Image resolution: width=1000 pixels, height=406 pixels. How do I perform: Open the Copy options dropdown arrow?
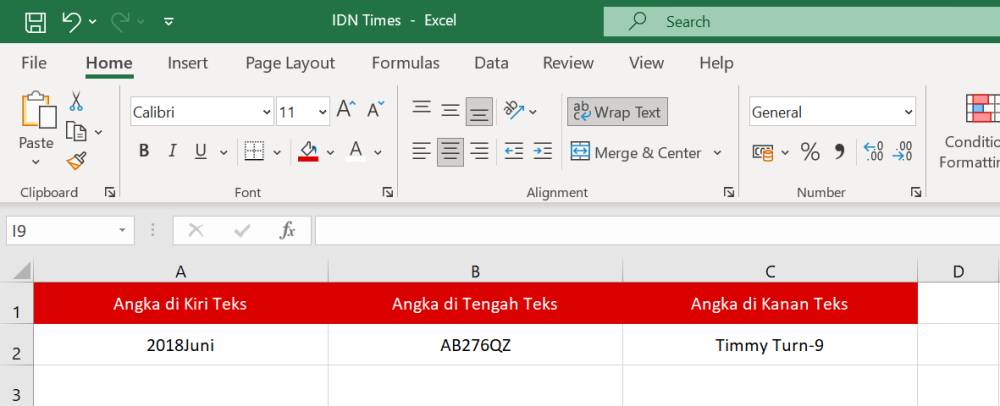[x=98, y=133]
